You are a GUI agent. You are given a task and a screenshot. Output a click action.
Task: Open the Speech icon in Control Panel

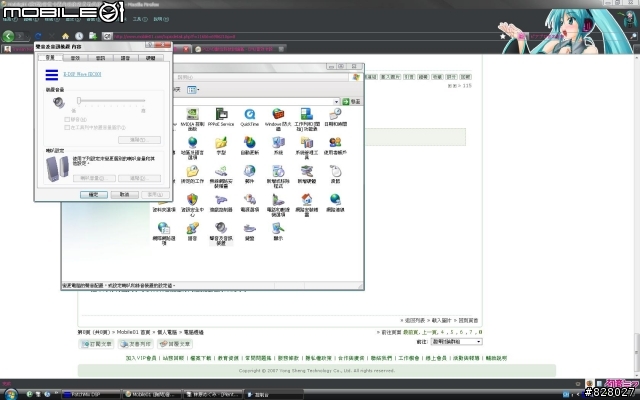point(192,231)
